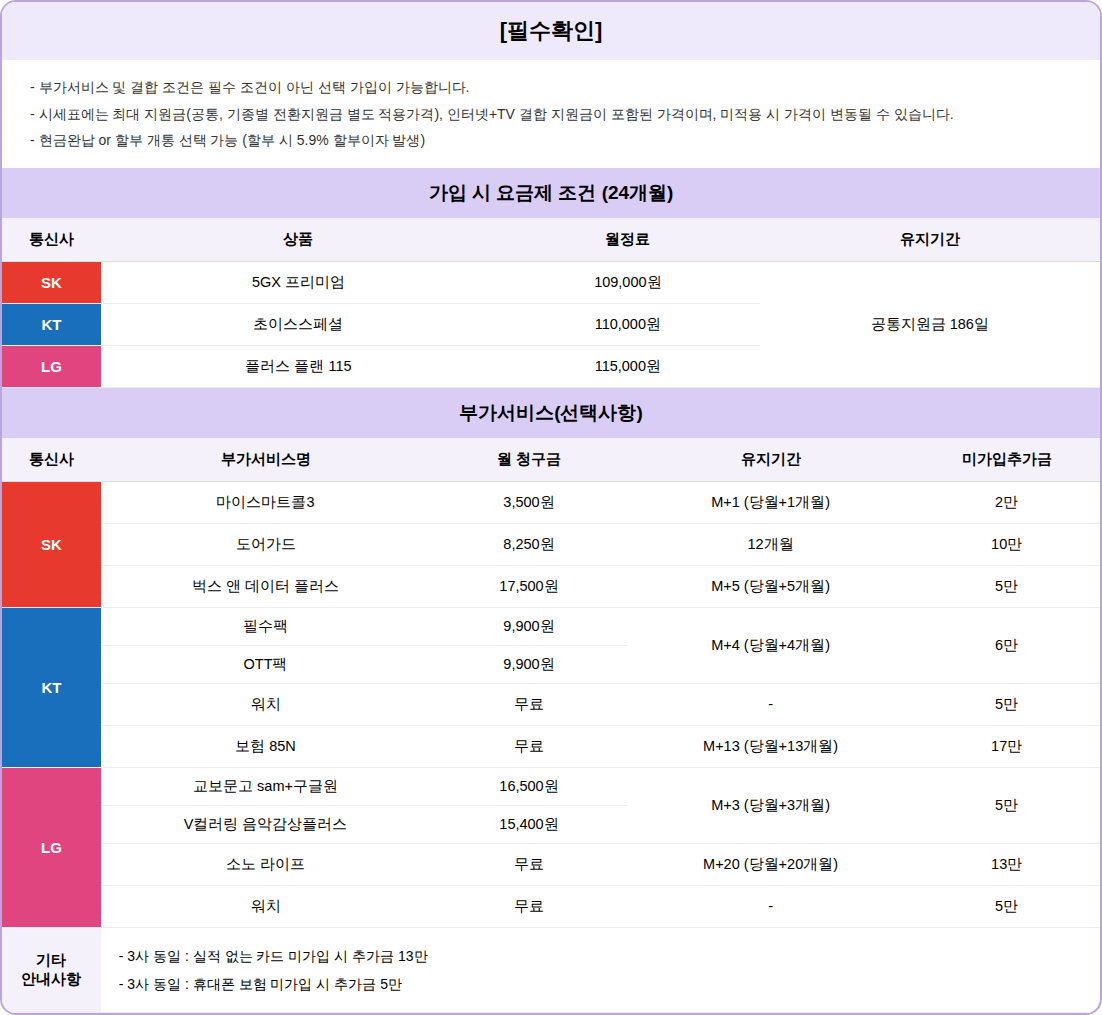Select the 휴대폰 보험 미가입 note
Image resolution: width=1102 pixels, height=1015 pixels.
(x=260, y=985)
